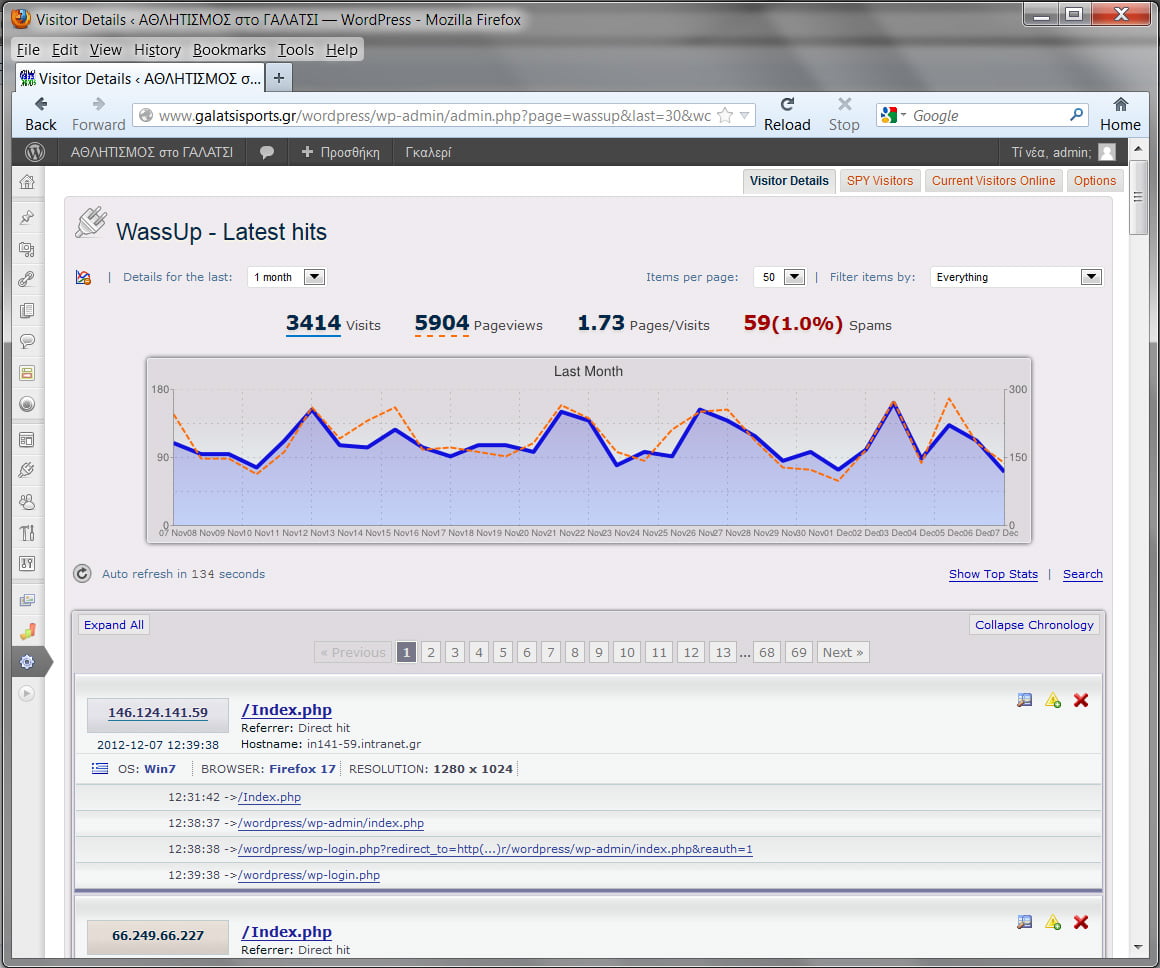
Task: Delete the 66.249.66.227 record with red X
Action: click(x=1081, y=922)
